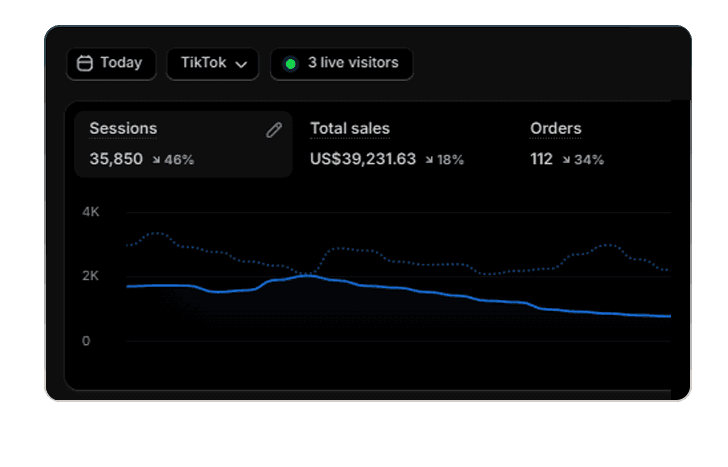Click the US$39,231.63 total sales value

click(363, 159)
